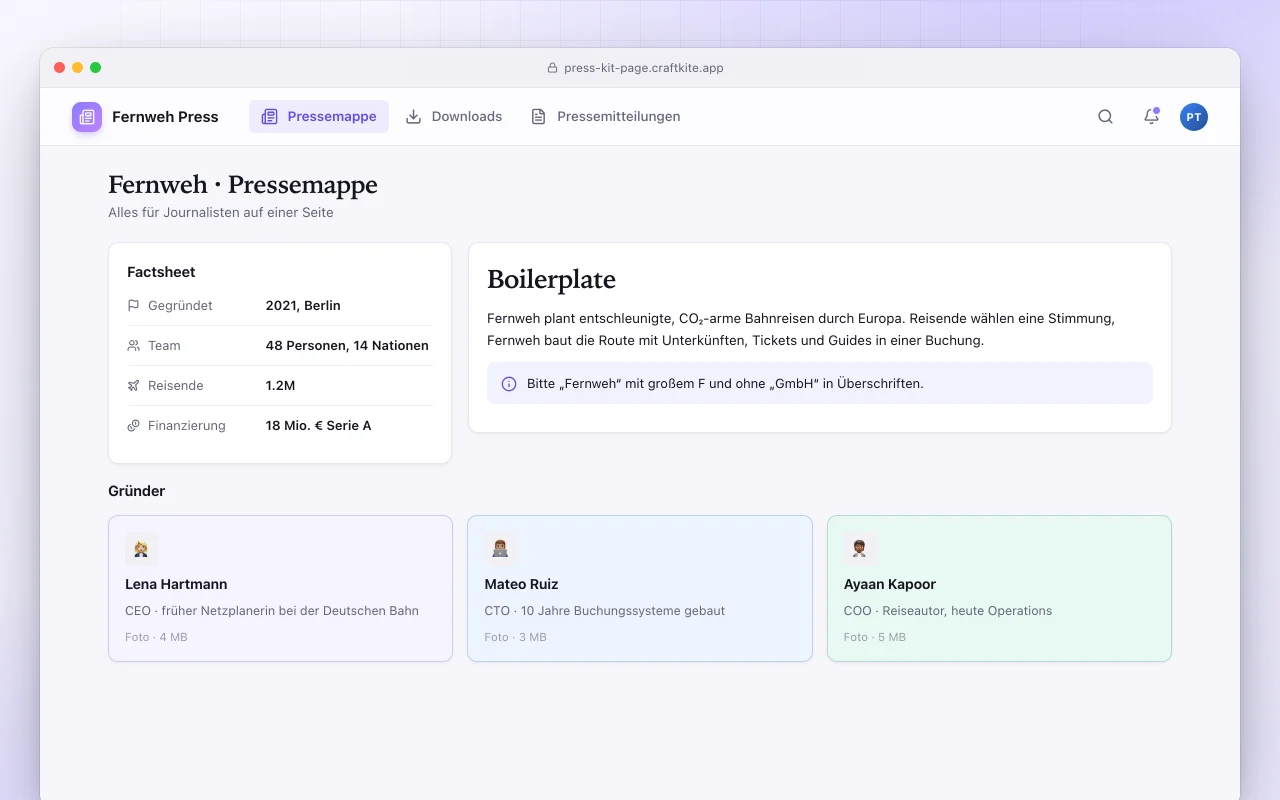Click the value "18 Mio. € Serie A"
The width and height of the screenshot is (1280, 800).
pos(318,426)
